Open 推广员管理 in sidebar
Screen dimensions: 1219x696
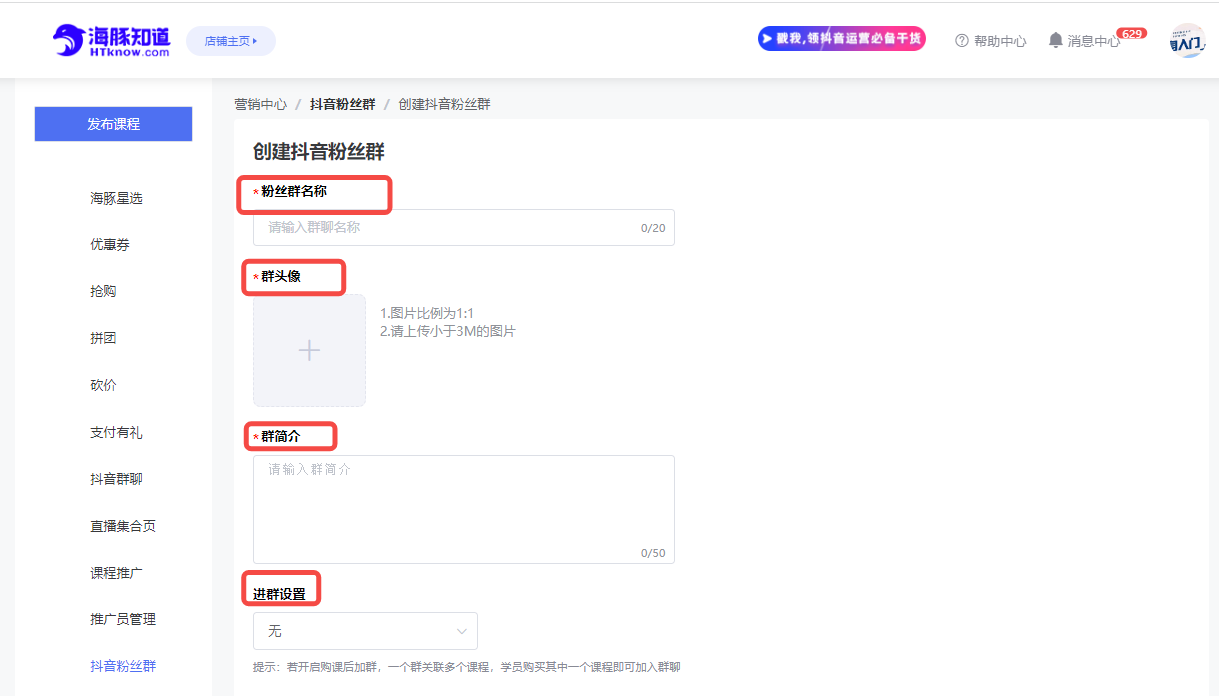pos(123,619)
